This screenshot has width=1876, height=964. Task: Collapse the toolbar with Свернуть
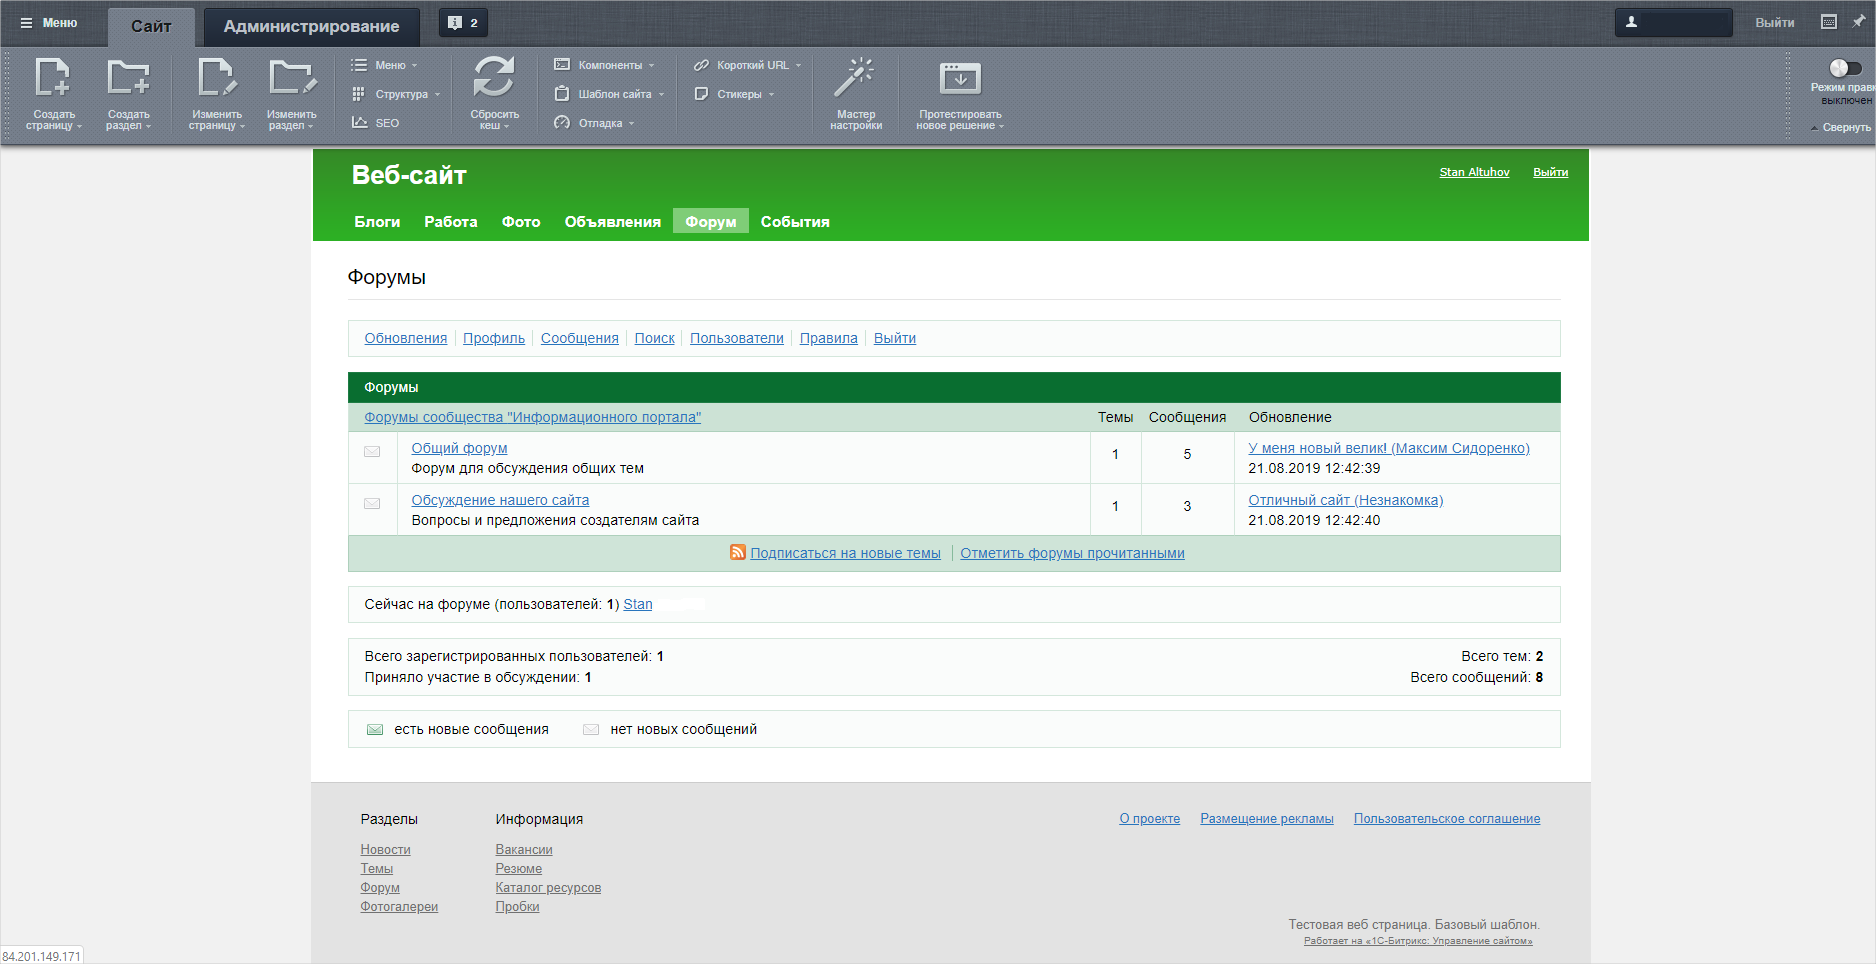click(1840, 127)
